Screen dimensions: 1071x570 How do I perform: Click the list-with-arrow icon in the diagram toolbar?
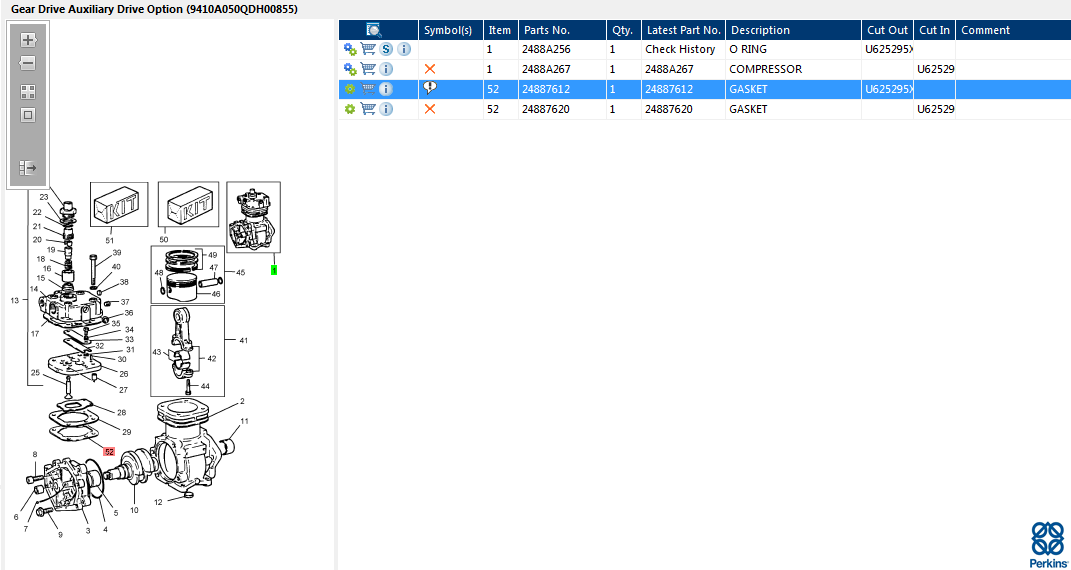click(x=28, y=167)
